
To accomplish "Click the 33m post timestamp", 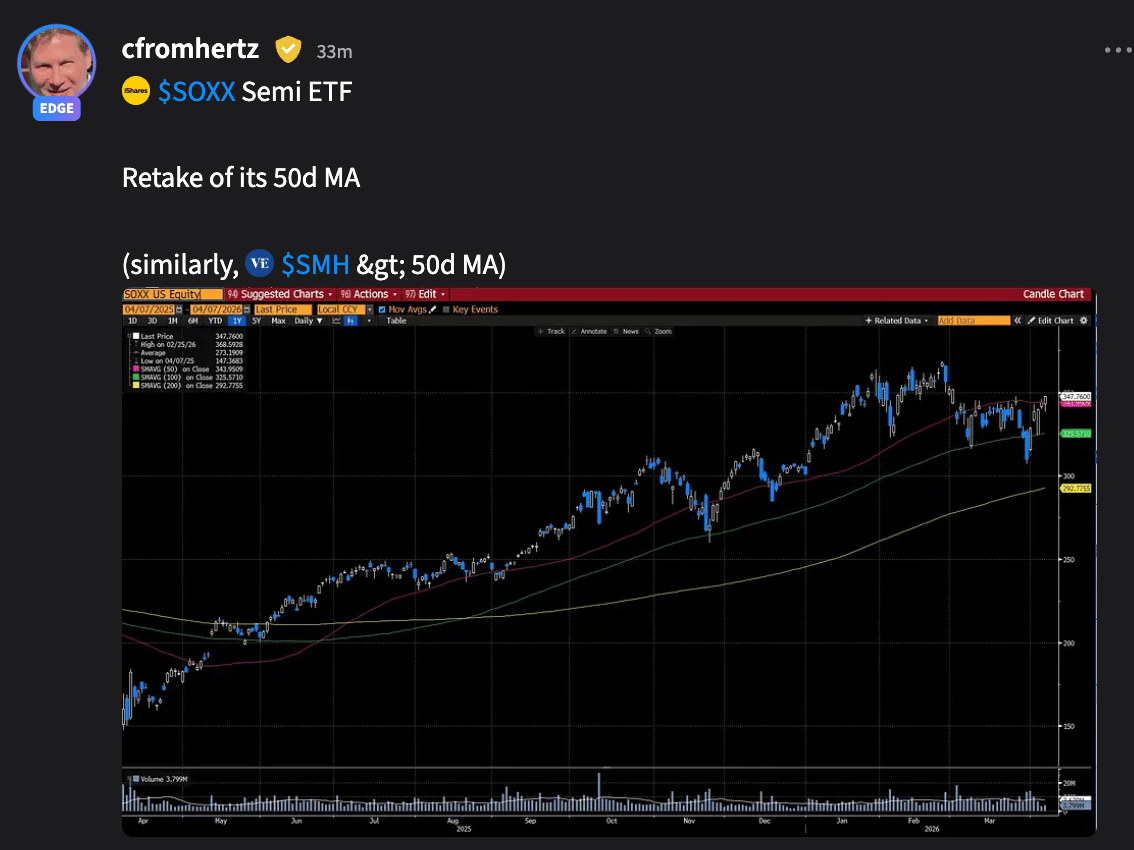I will [x=334, y=51].
